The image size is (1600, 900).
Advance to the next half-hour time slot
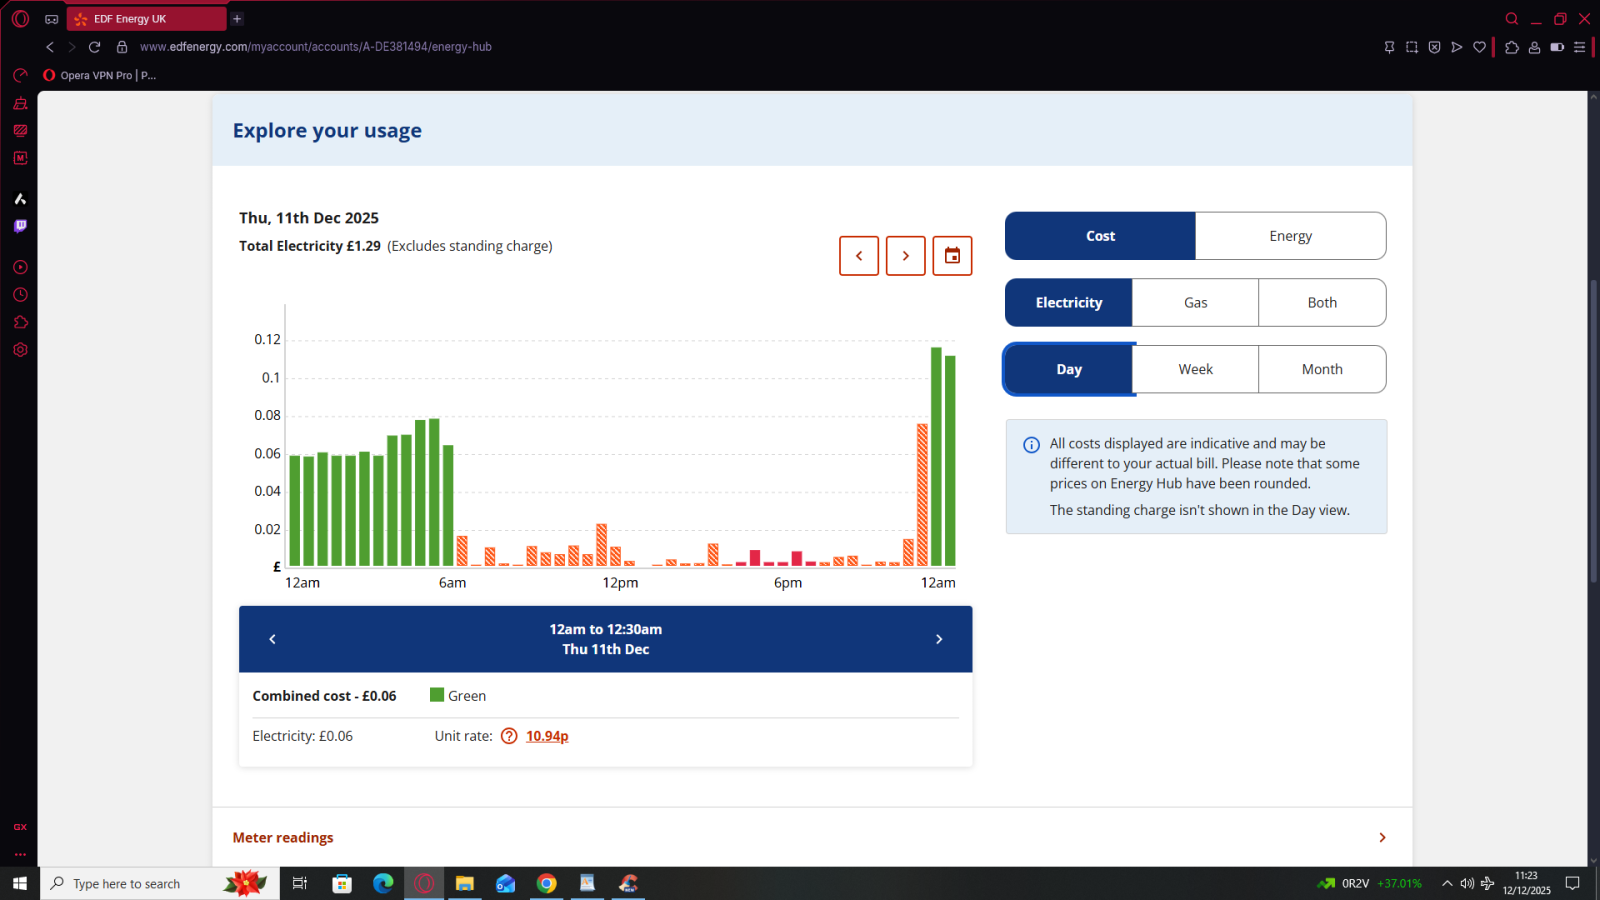[938, 639]
